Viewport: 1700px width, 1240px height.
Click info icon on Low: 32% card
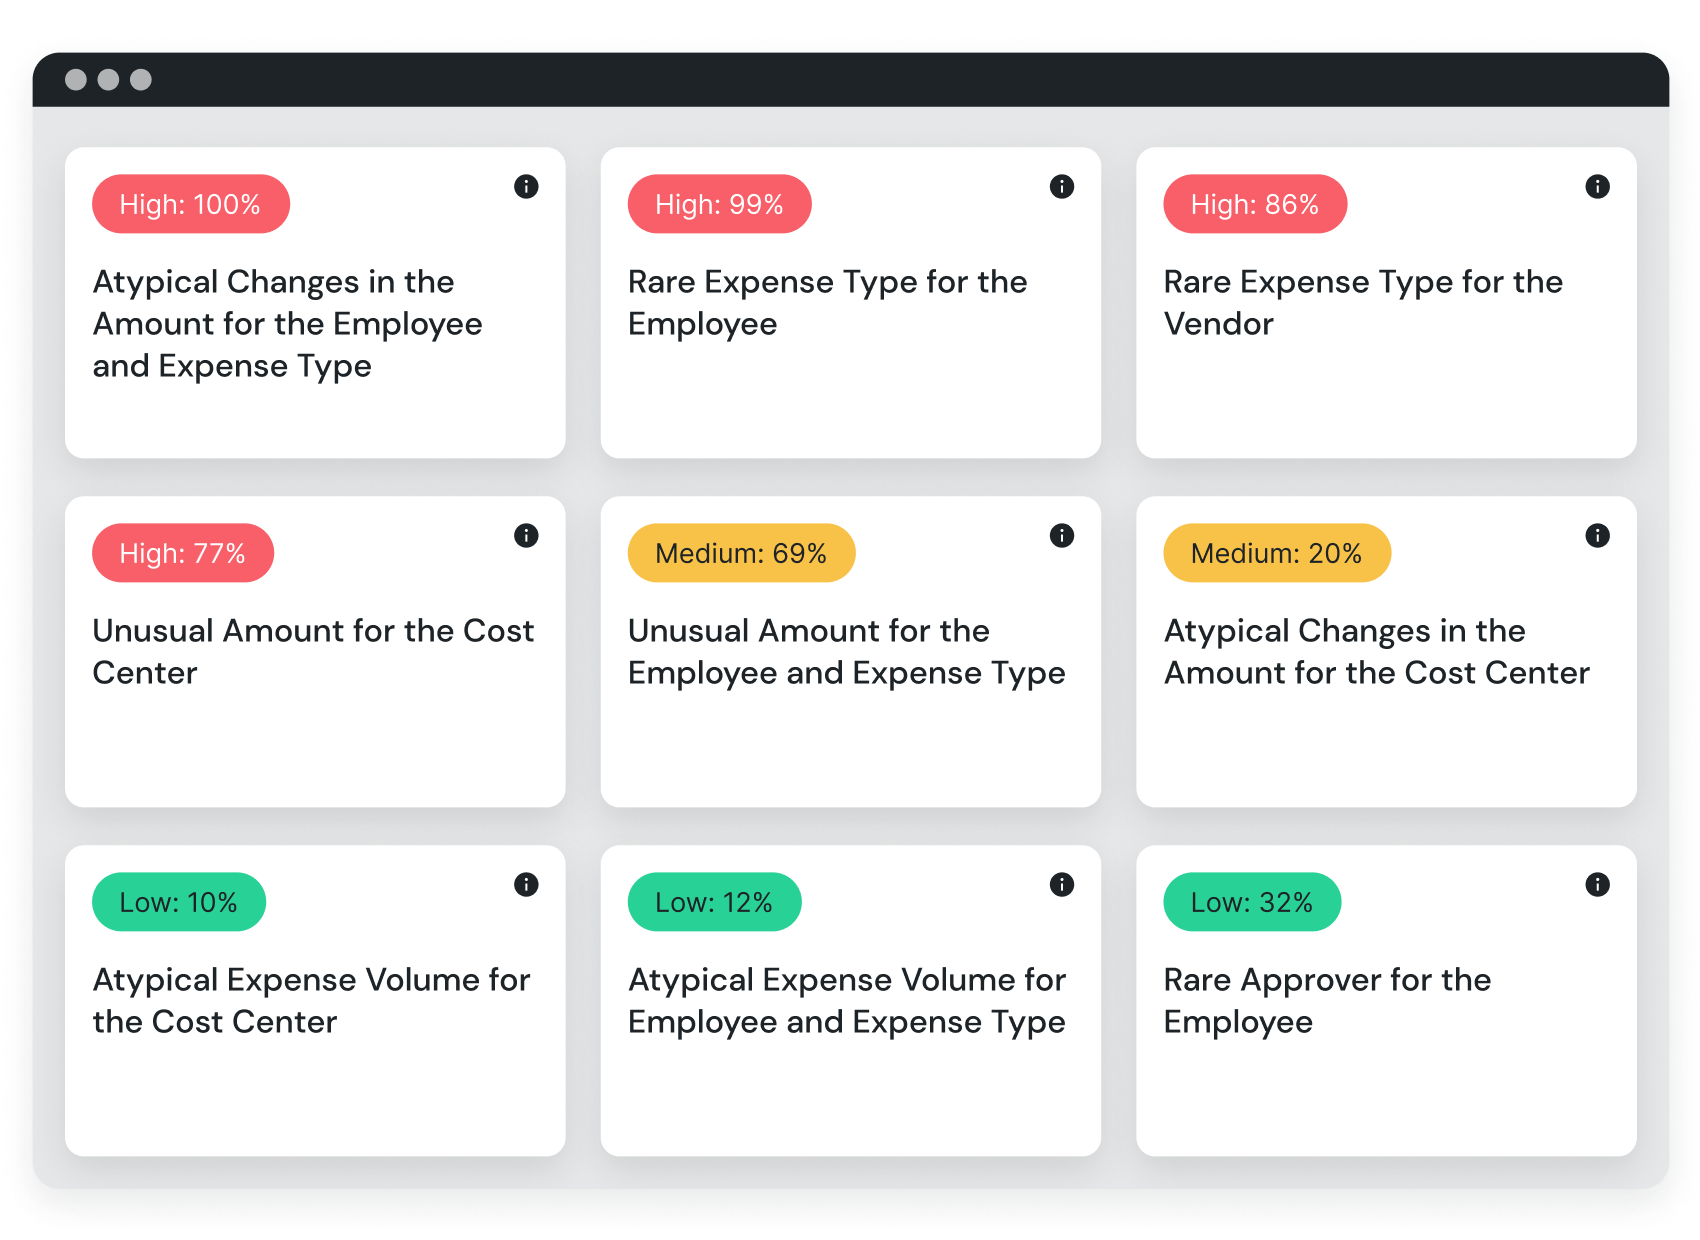pos(1598,884)
